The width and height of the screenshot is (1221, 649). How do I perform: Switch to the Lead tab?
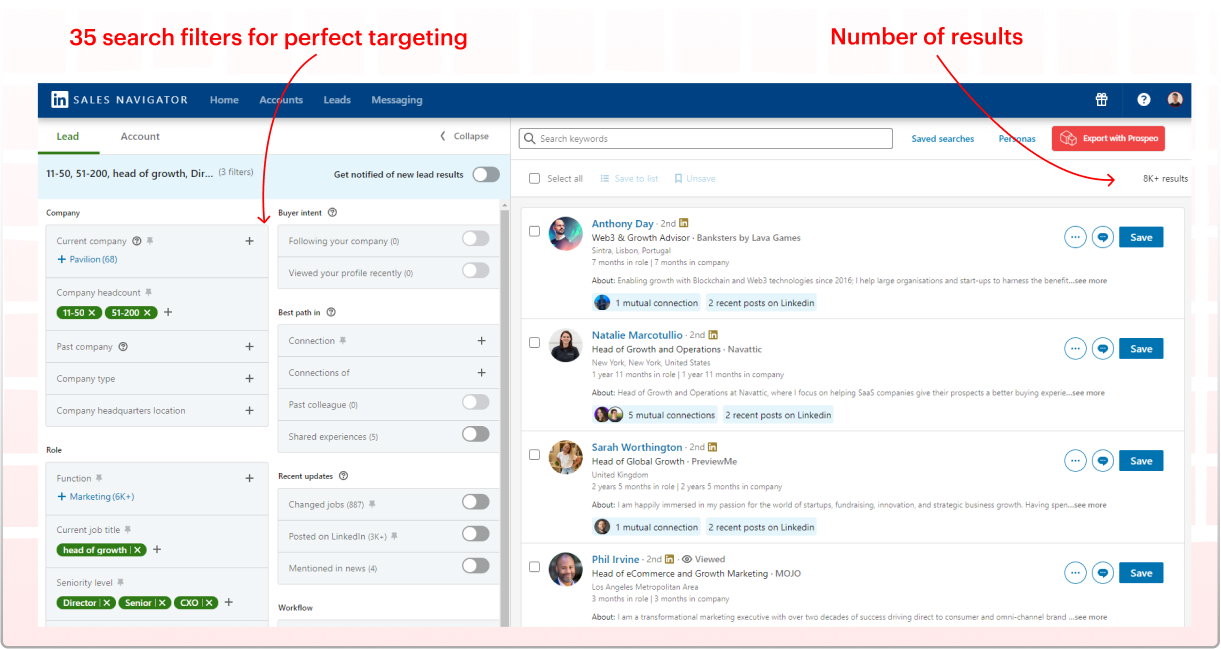point(68,137)
